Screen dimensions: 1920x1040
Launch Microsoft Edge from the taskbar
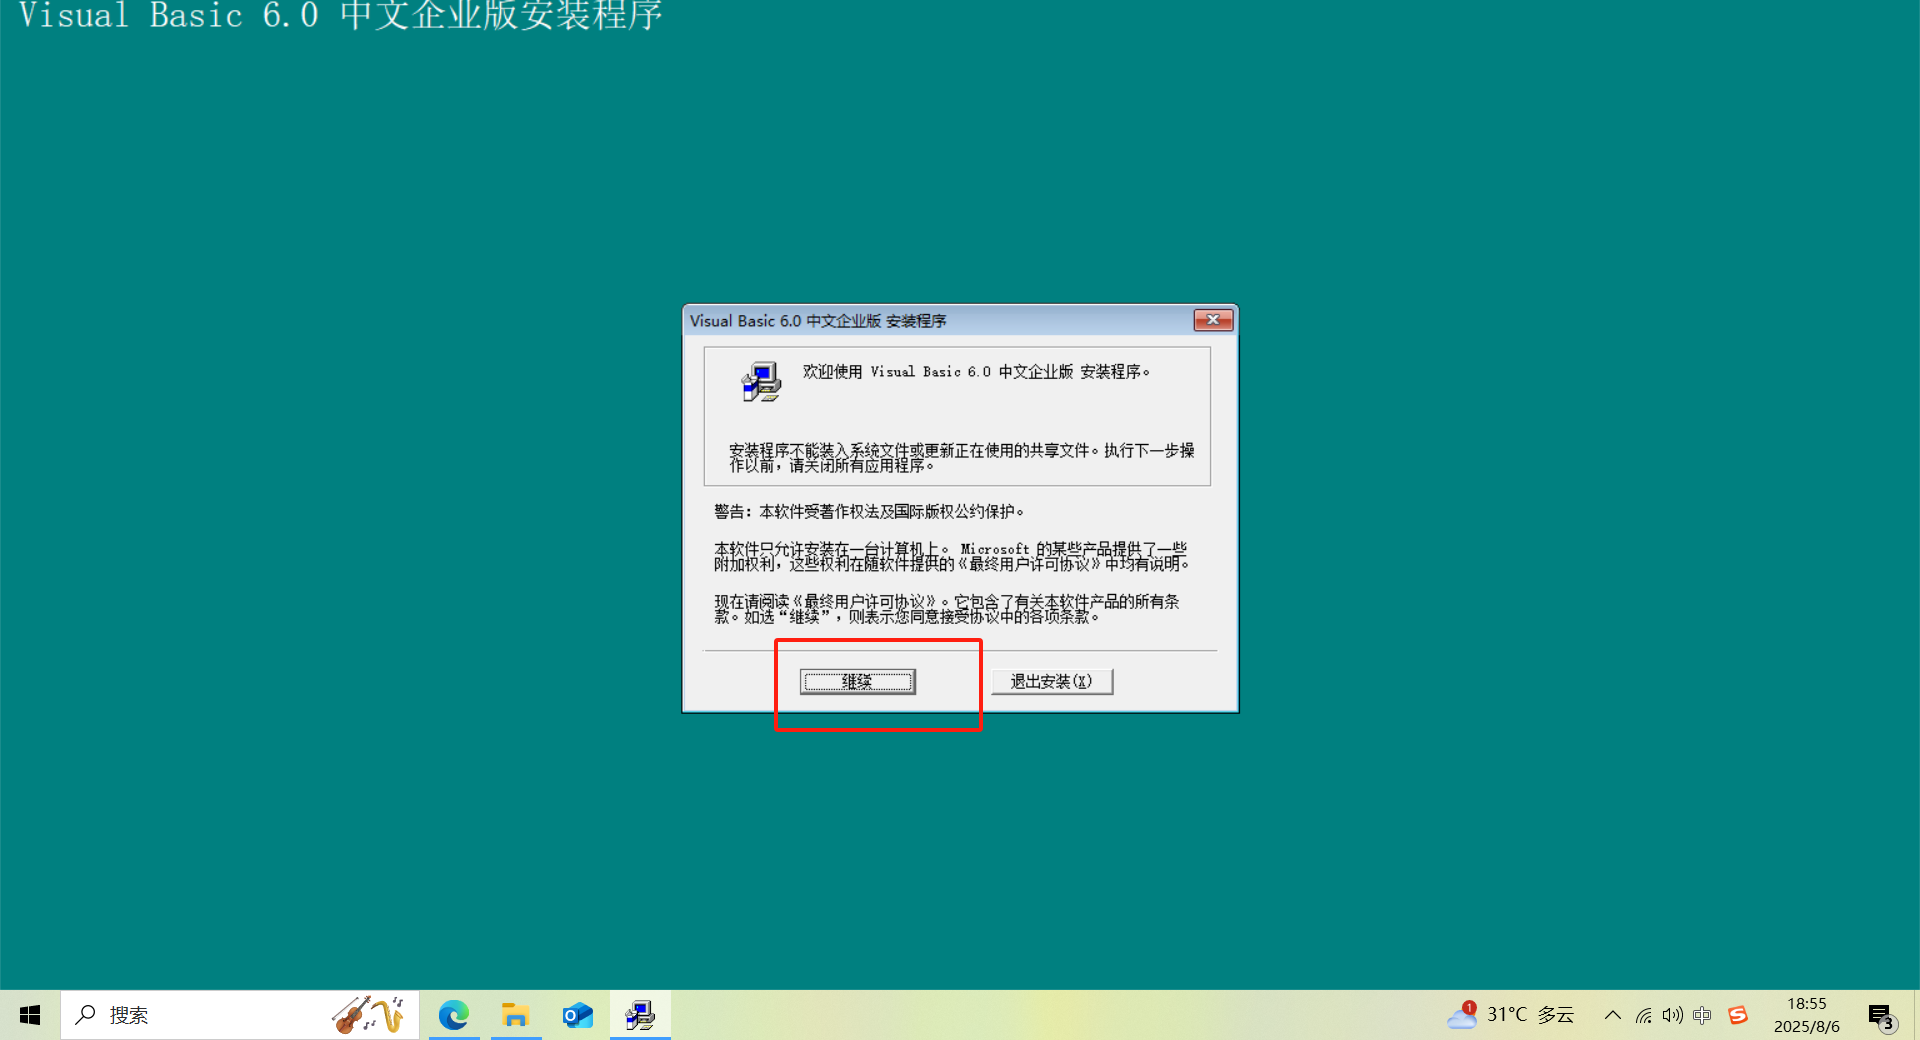[455, 1014]
